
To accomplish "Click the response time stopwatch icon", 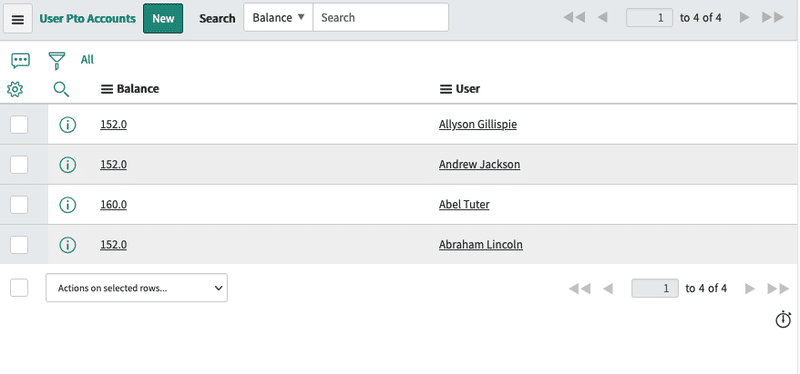I will tap(783, 319).
